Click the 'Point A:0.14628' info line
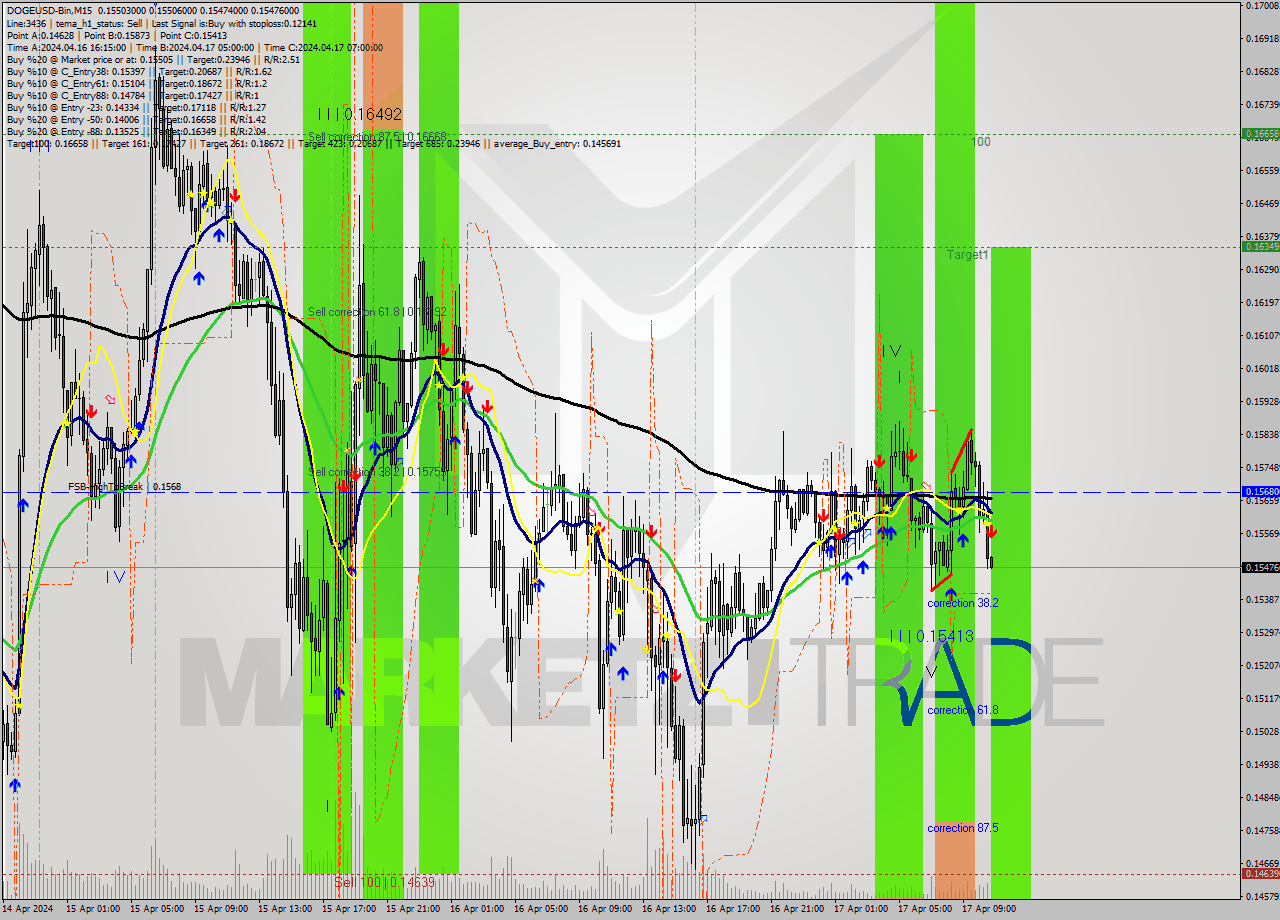Screen dimensions: 1280x920 116,36
